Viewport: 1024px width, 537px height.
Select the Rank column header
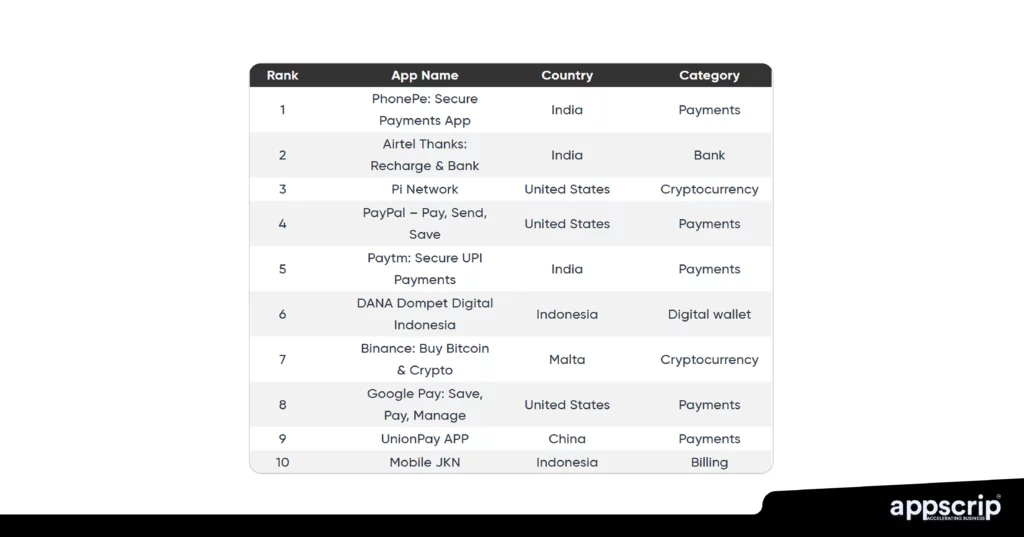pos(282,75)
